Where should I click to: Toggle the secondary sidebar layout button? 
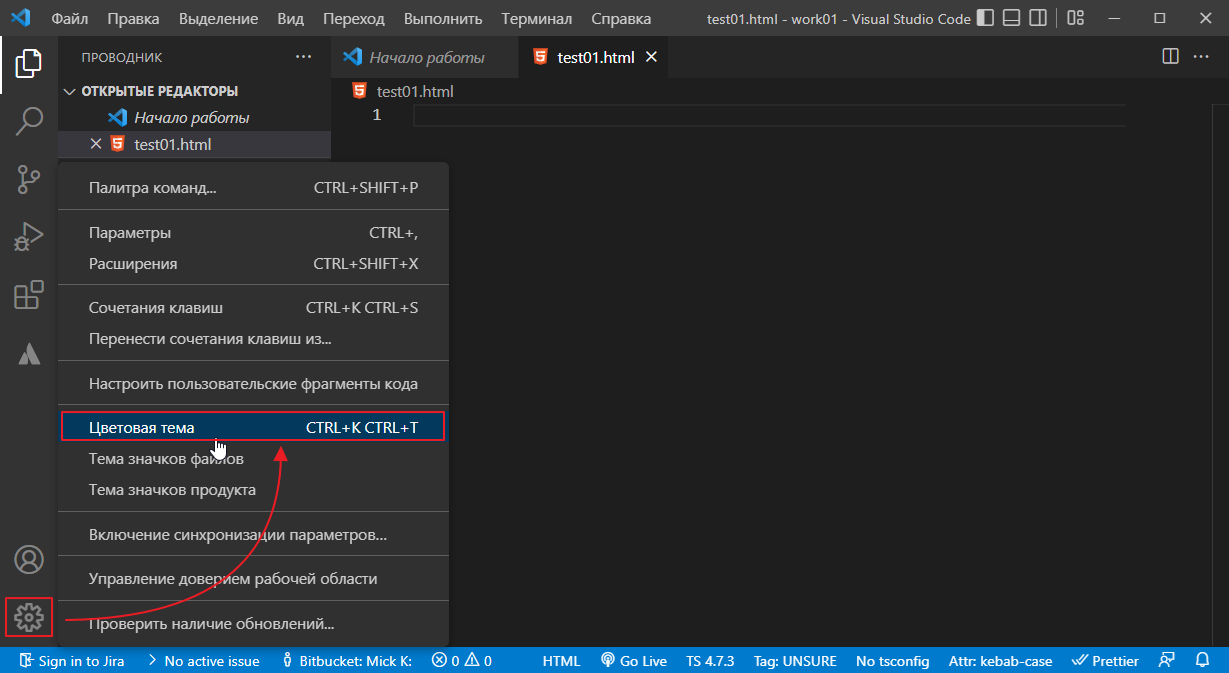click(x=1039, y=18)
